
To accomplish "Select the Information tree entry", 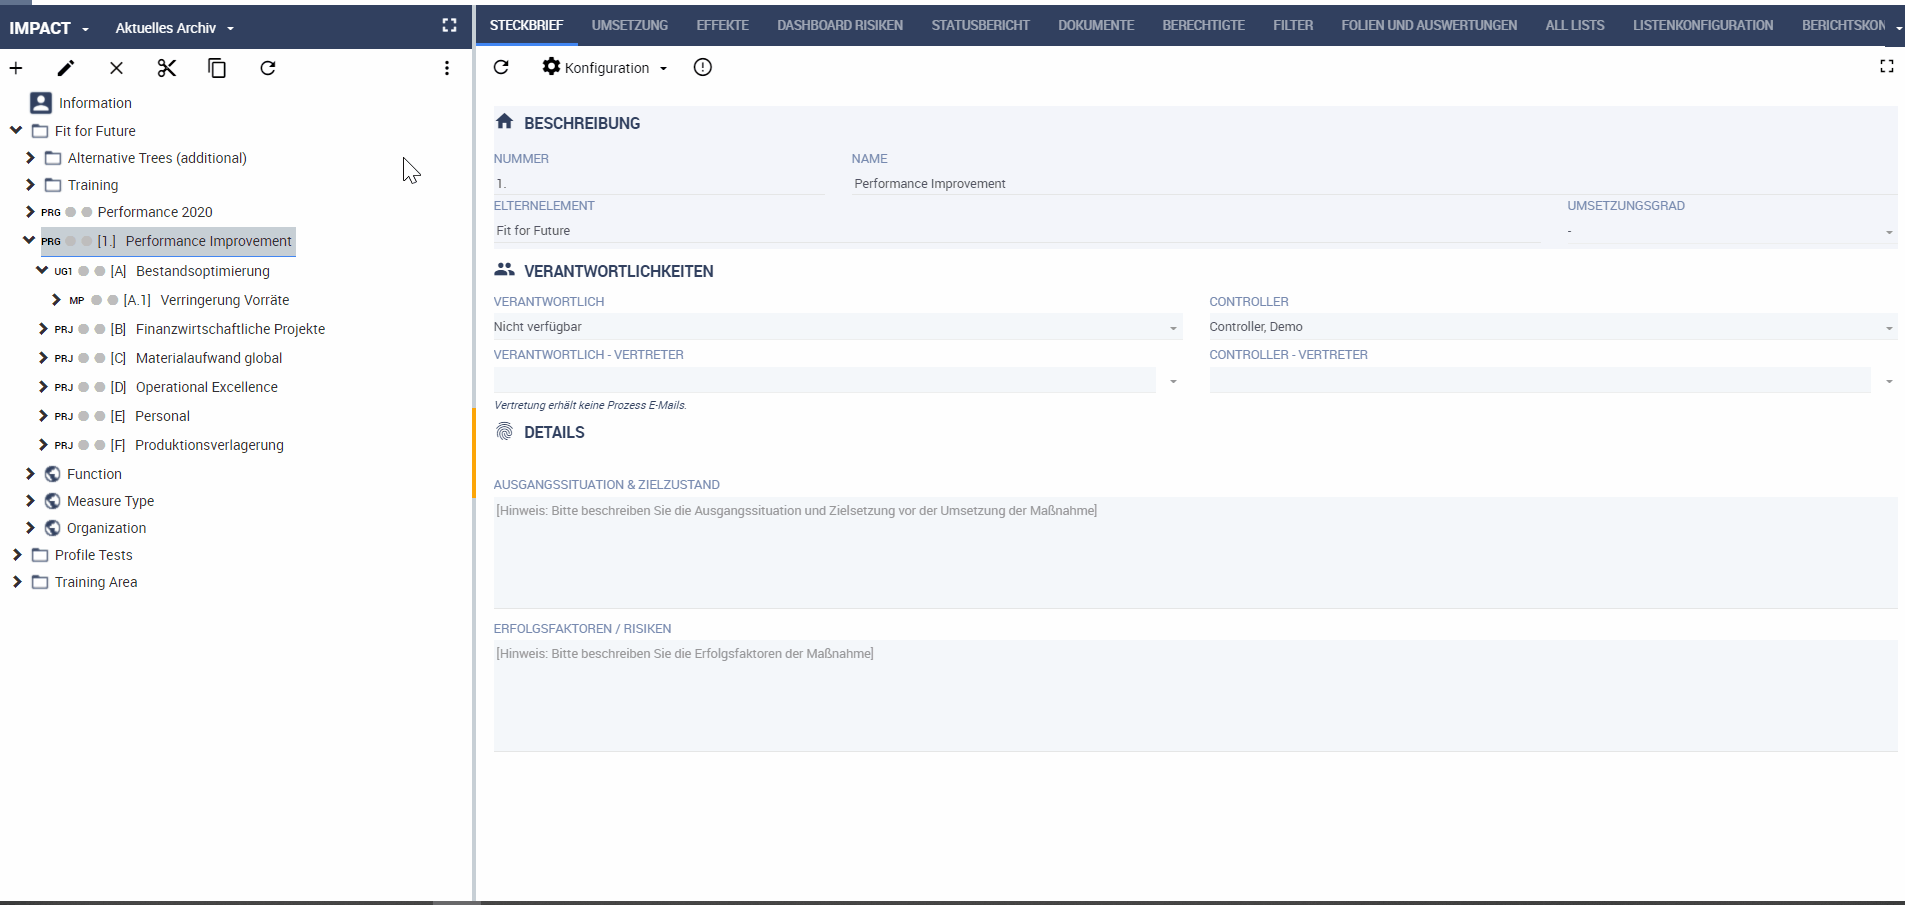I will click(x=95, y=103).
